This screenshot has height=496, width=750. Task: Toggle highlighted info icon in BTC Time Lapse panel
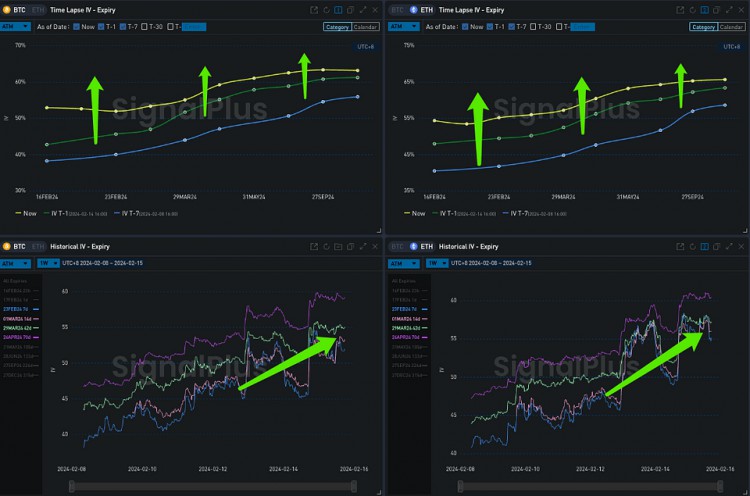pos(338,10)
